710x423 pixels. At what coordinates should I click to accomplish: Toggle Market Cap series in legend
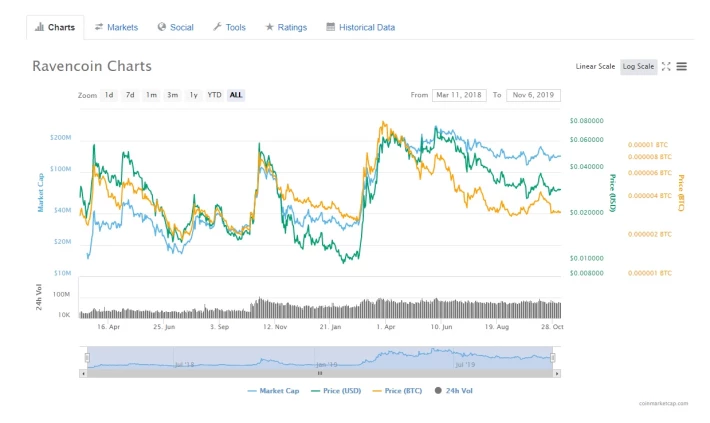(273, 390)
